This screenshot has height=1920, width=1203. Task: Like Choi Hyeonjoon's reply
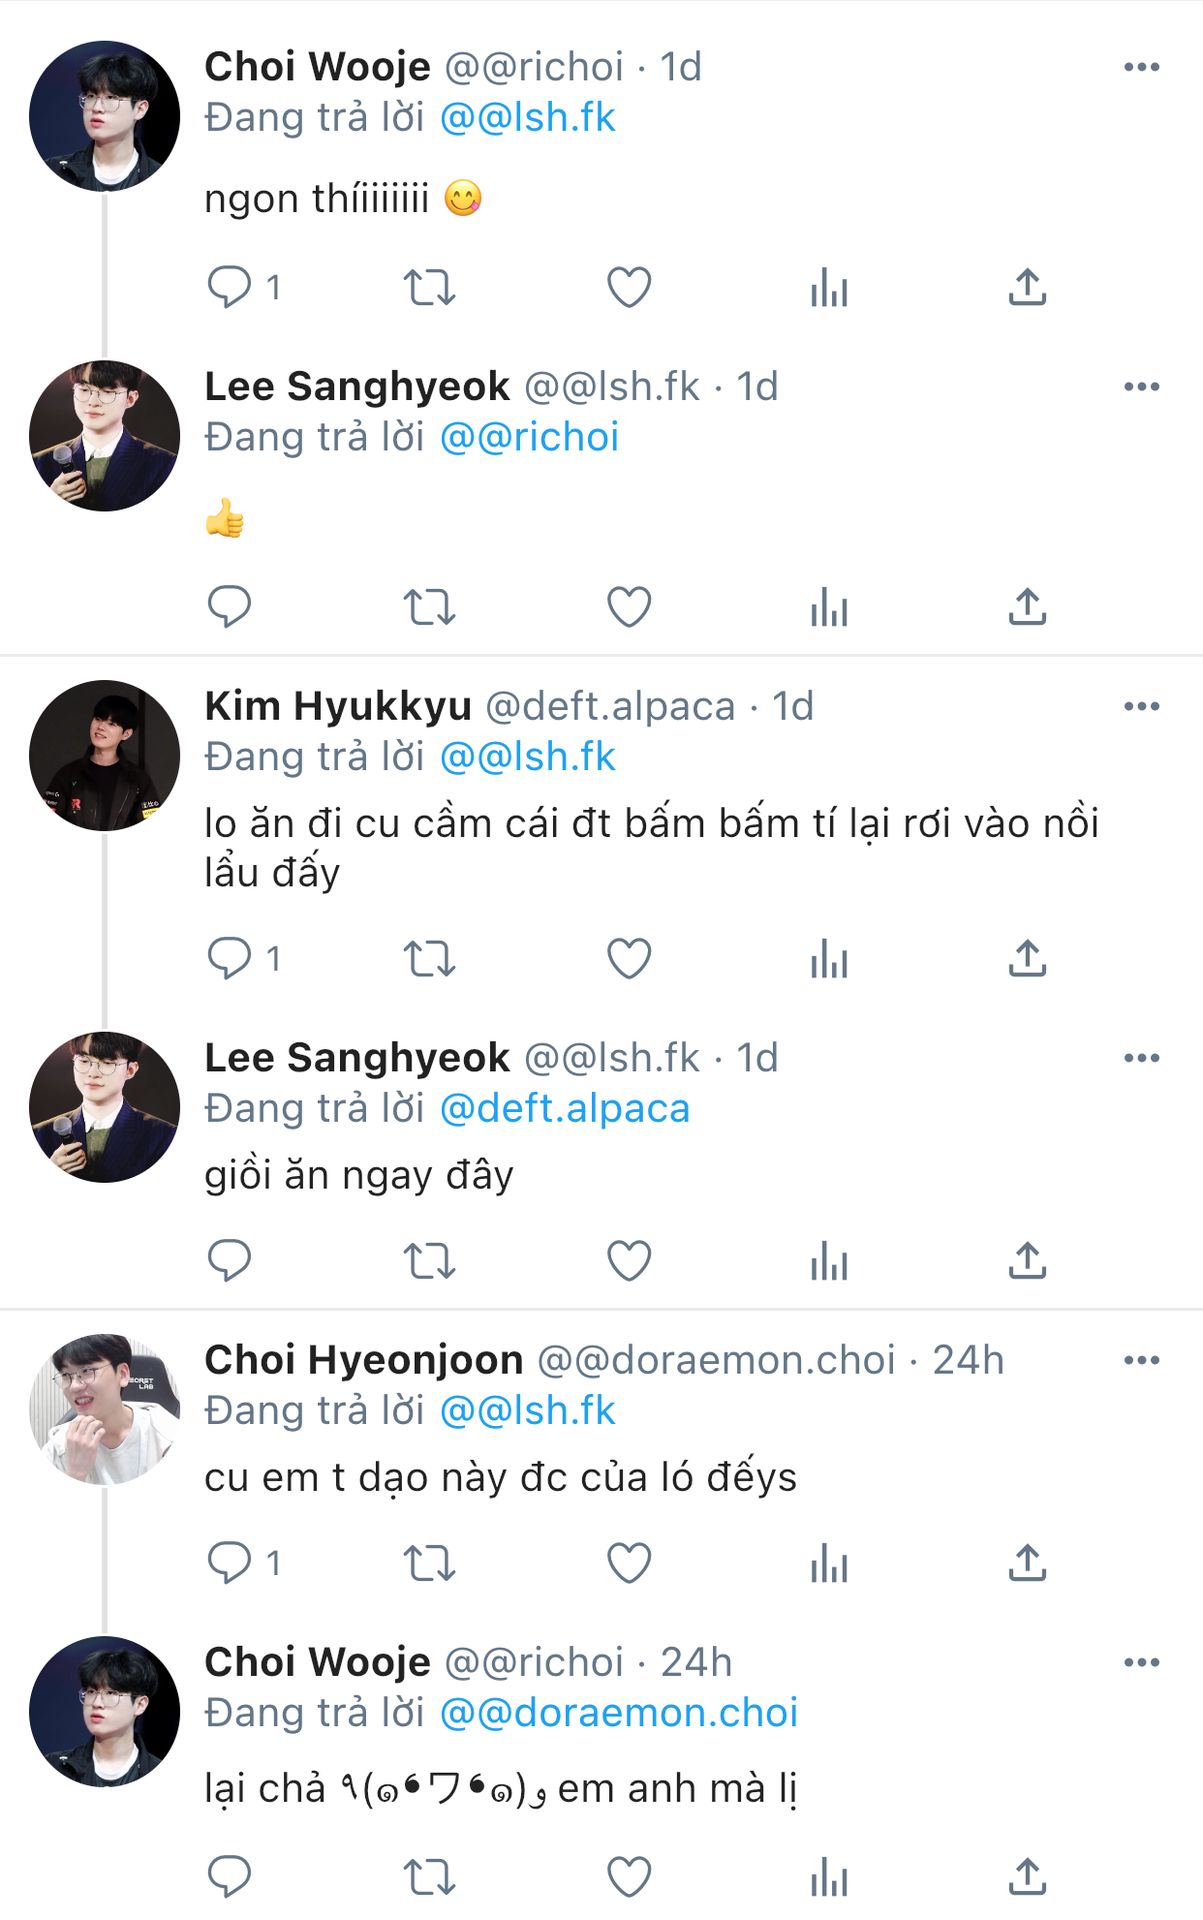(629, 1563)
